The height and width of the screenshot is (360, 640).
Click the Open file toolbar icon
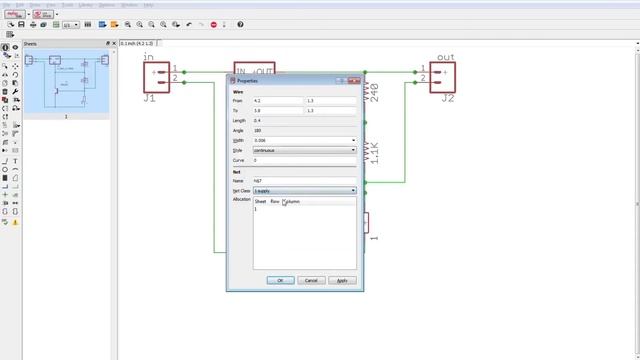11,24
